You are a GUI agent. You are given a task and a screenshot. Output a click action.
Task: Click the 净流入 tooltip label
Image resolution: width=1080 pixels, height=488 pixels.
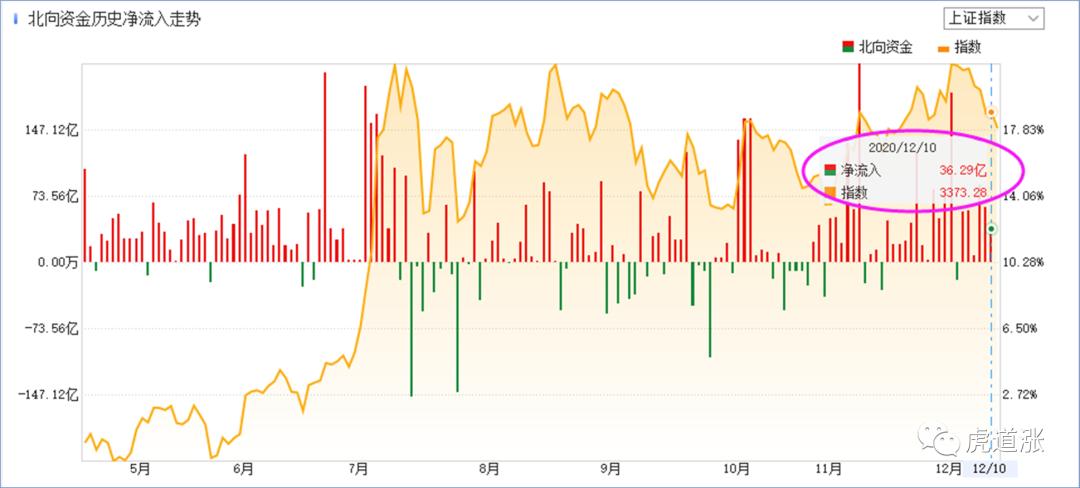pos(860,170)
